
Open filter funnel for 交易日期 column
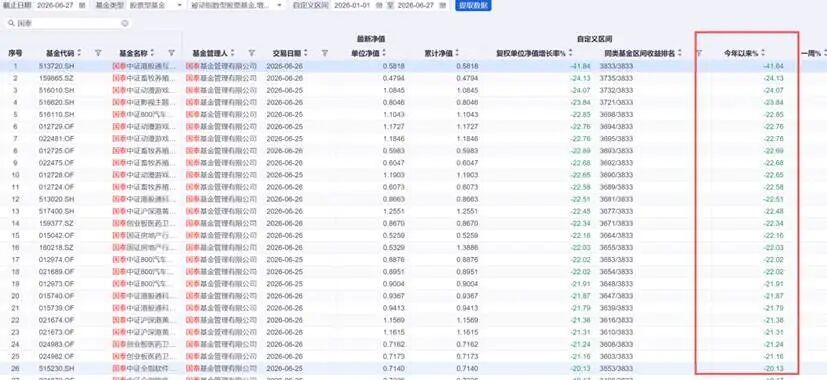coord(325,53)
